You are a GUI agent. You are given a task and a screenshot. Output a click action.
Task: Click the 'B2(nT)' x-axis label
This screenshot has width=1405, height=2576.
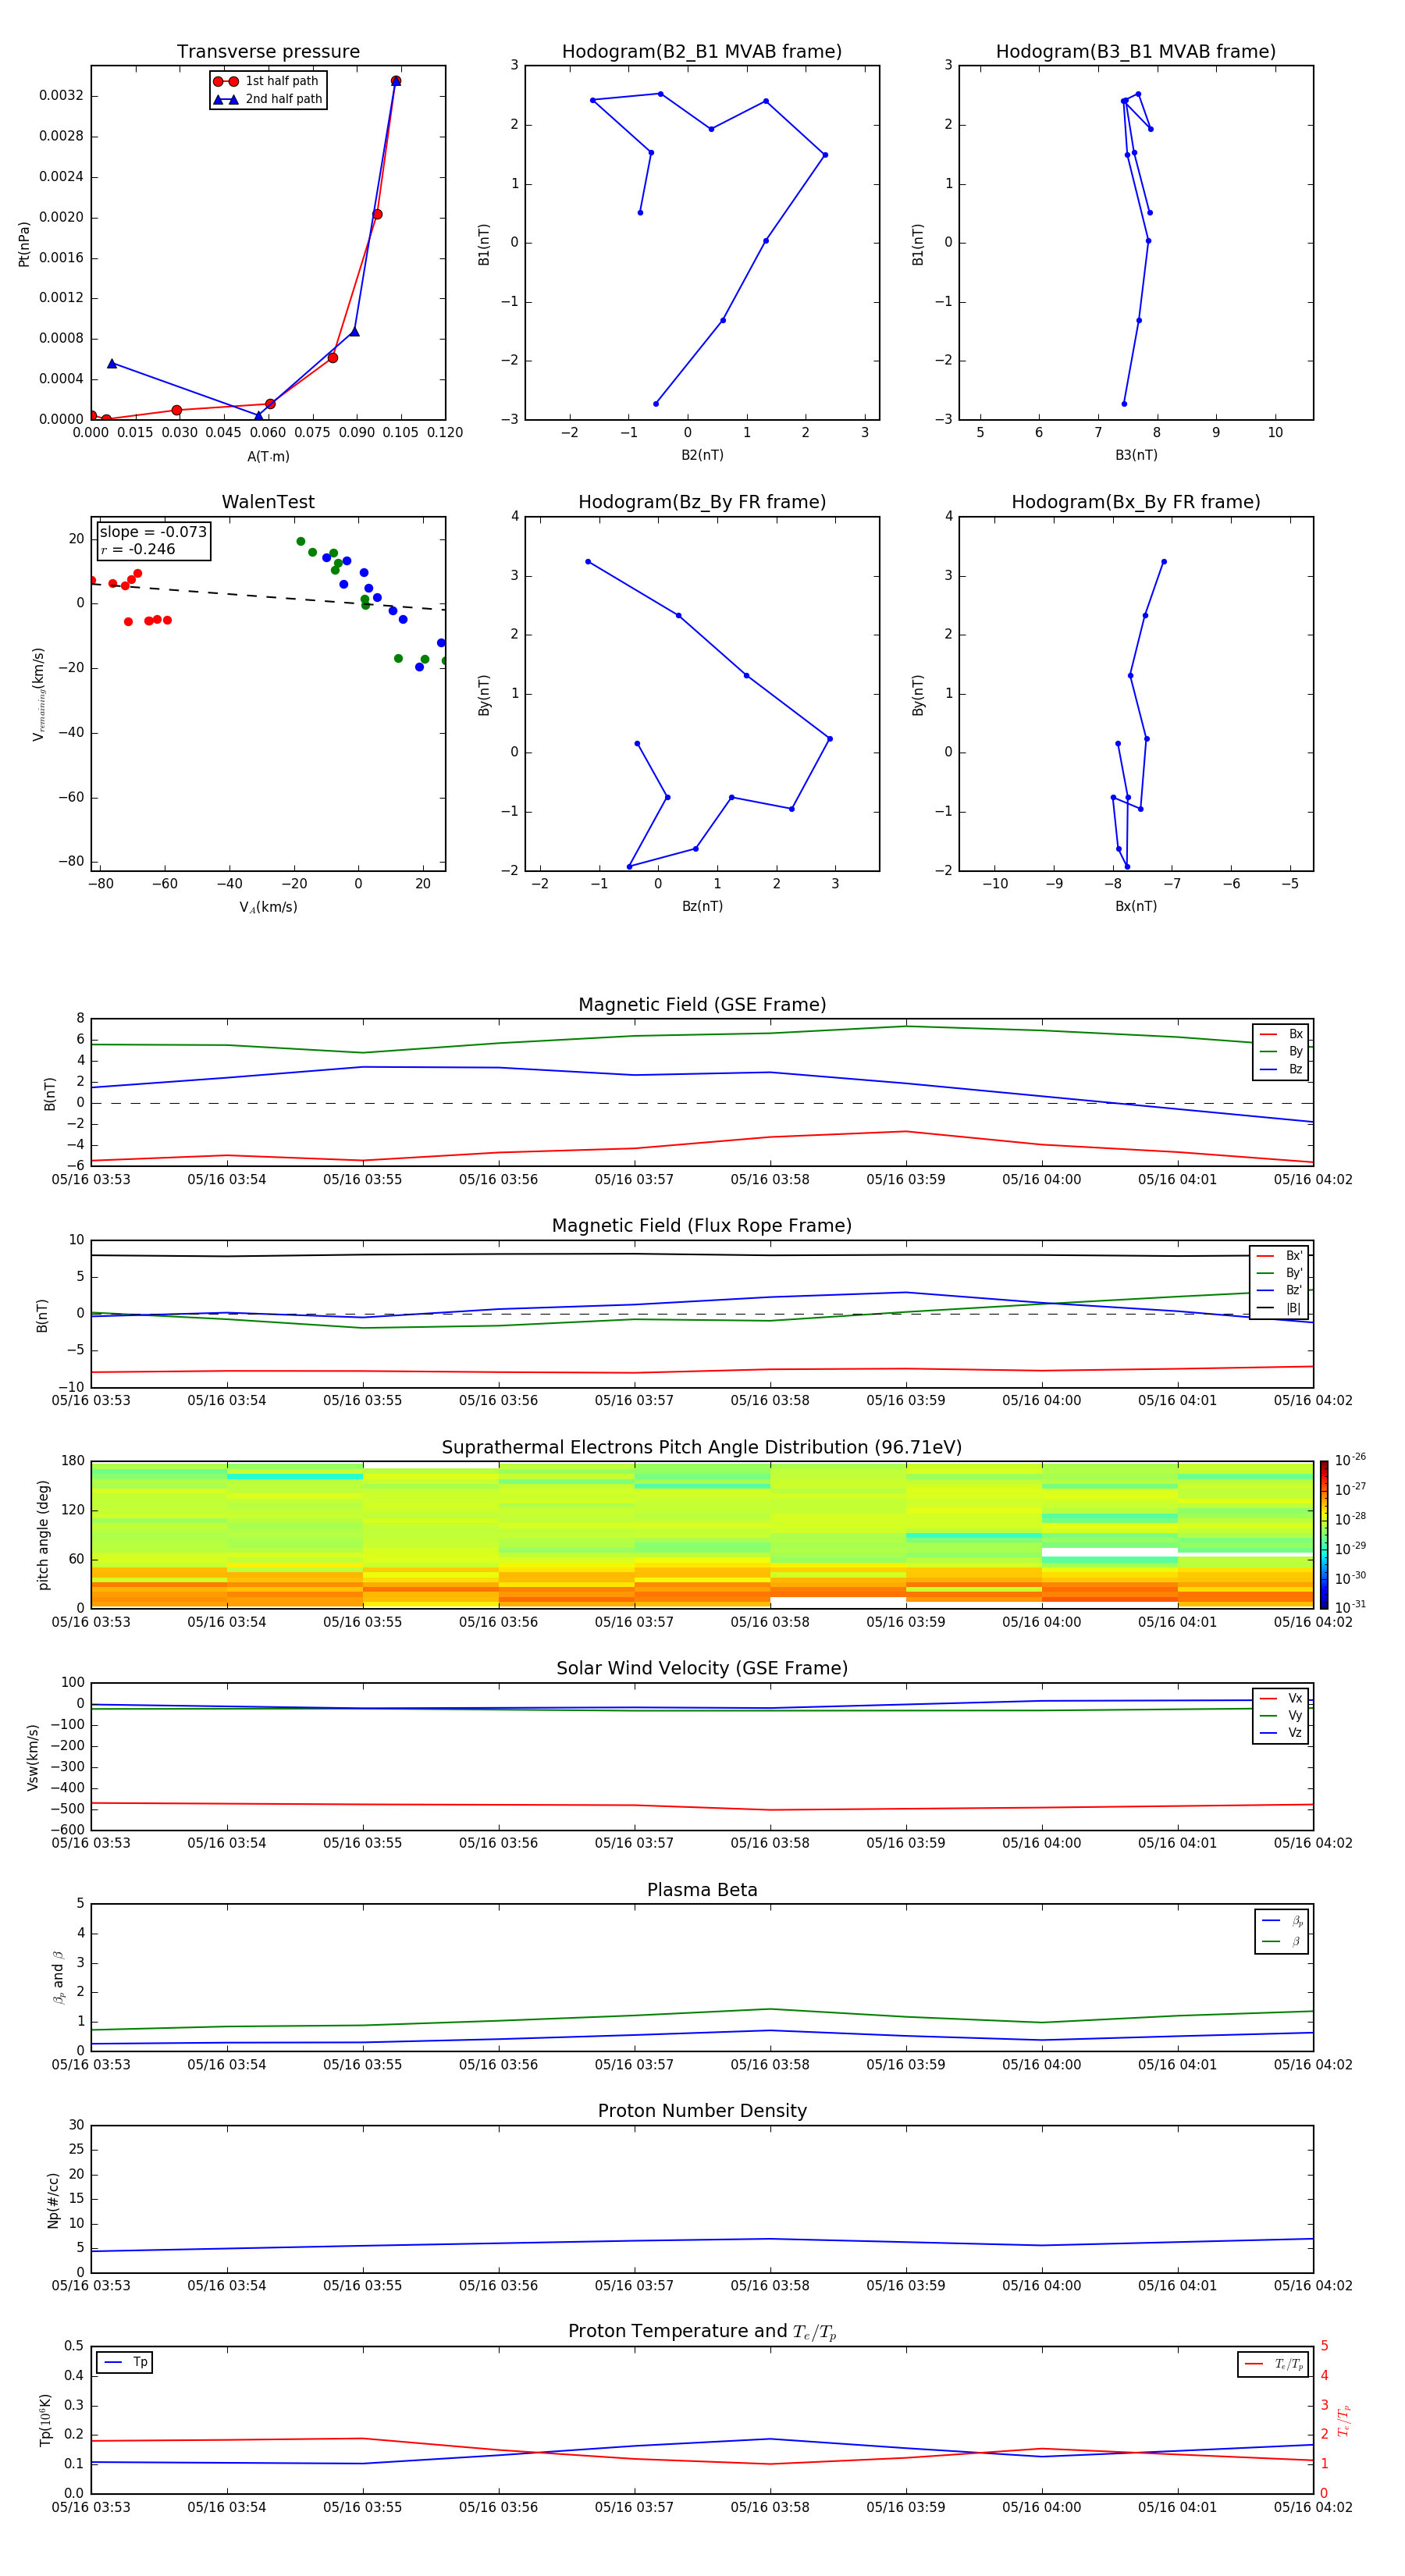point(702,456)
